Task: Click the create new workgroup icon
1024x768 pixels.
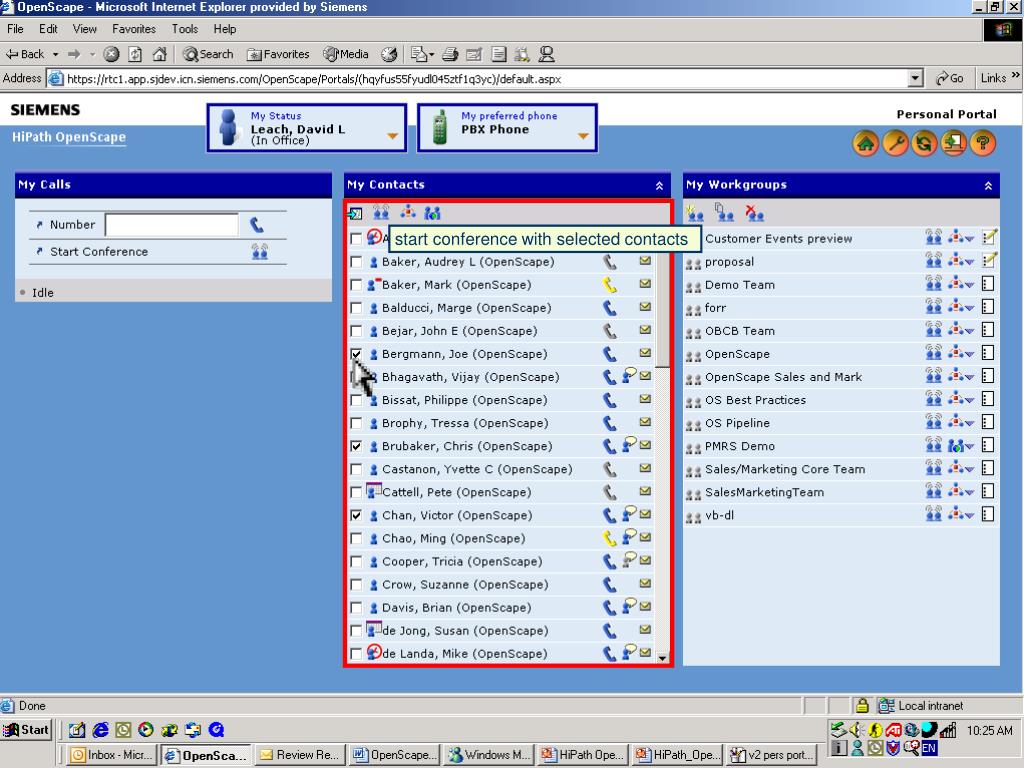Action: [x=696, y=213]
